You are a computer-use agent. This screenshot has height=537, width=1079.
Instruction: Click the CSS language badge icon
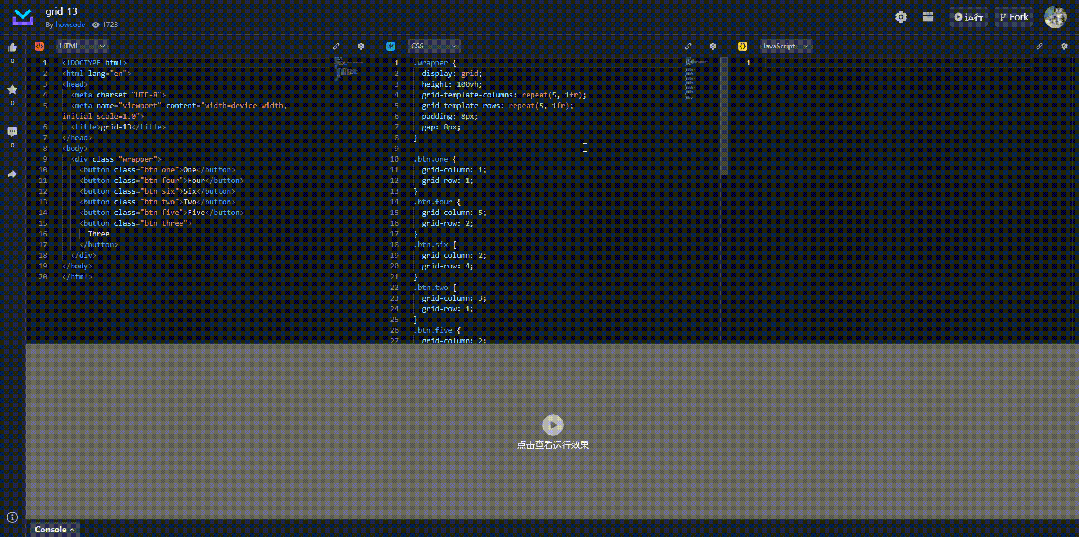point(391,46)
